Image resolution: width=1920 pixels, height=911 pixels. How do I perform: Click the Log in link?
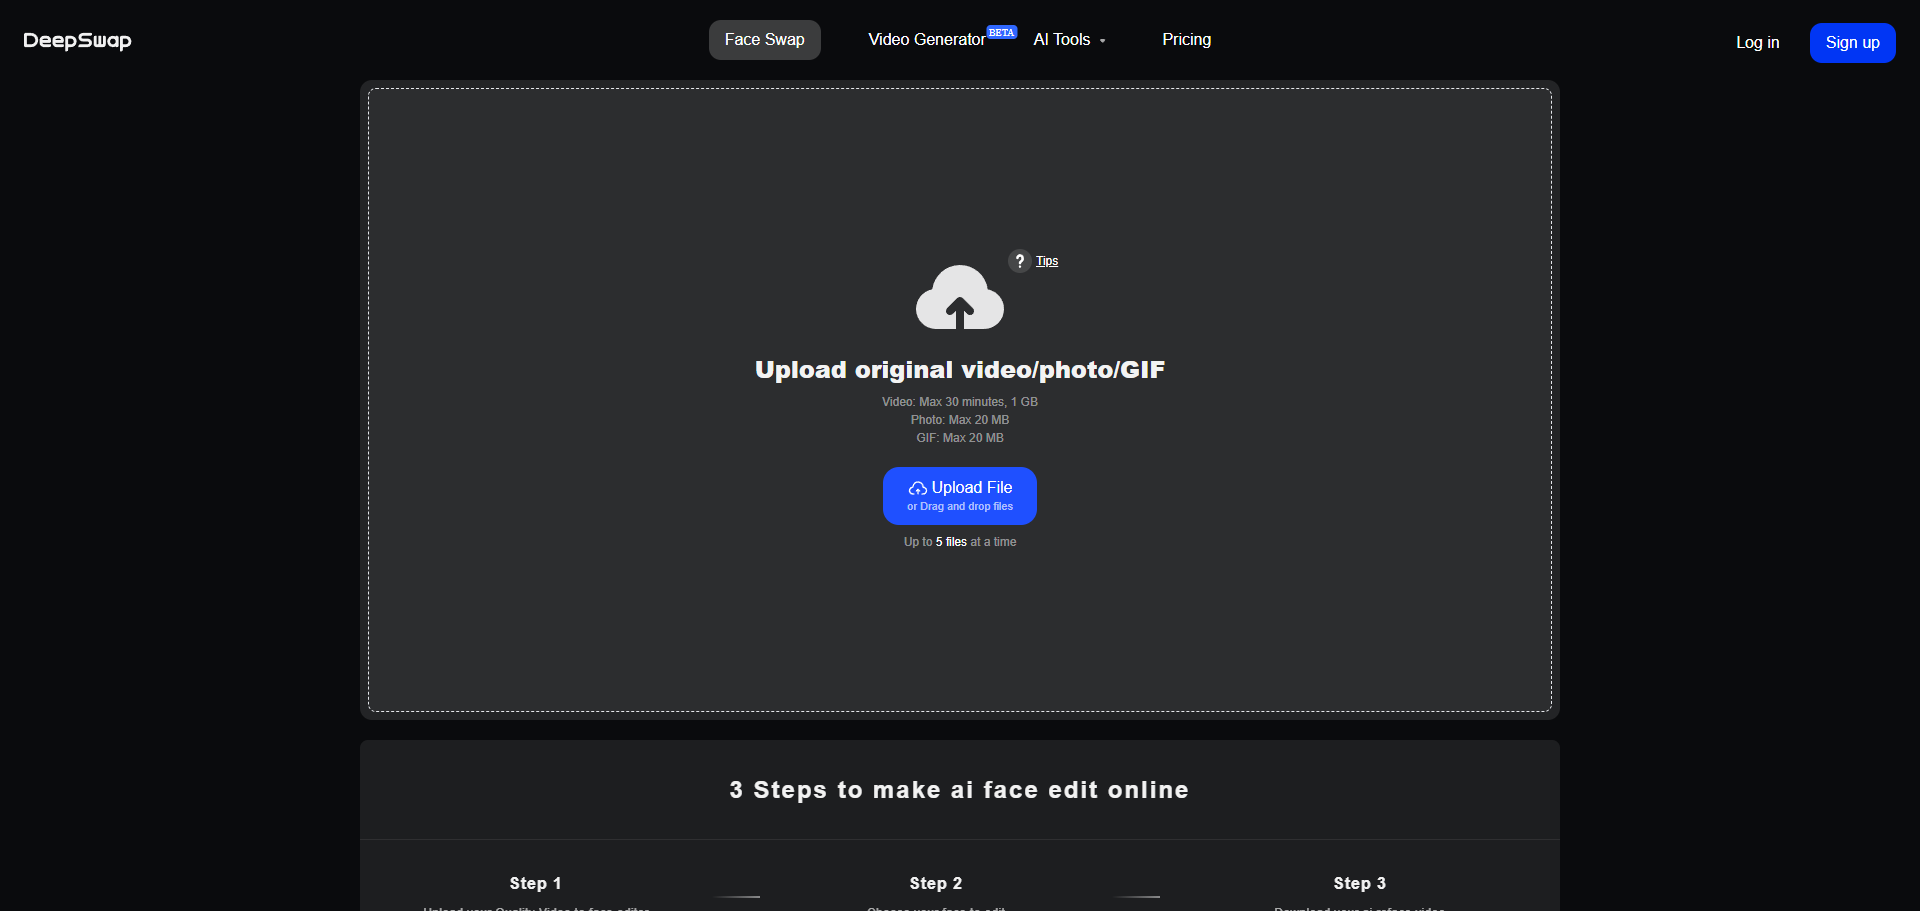[1757, 43]
